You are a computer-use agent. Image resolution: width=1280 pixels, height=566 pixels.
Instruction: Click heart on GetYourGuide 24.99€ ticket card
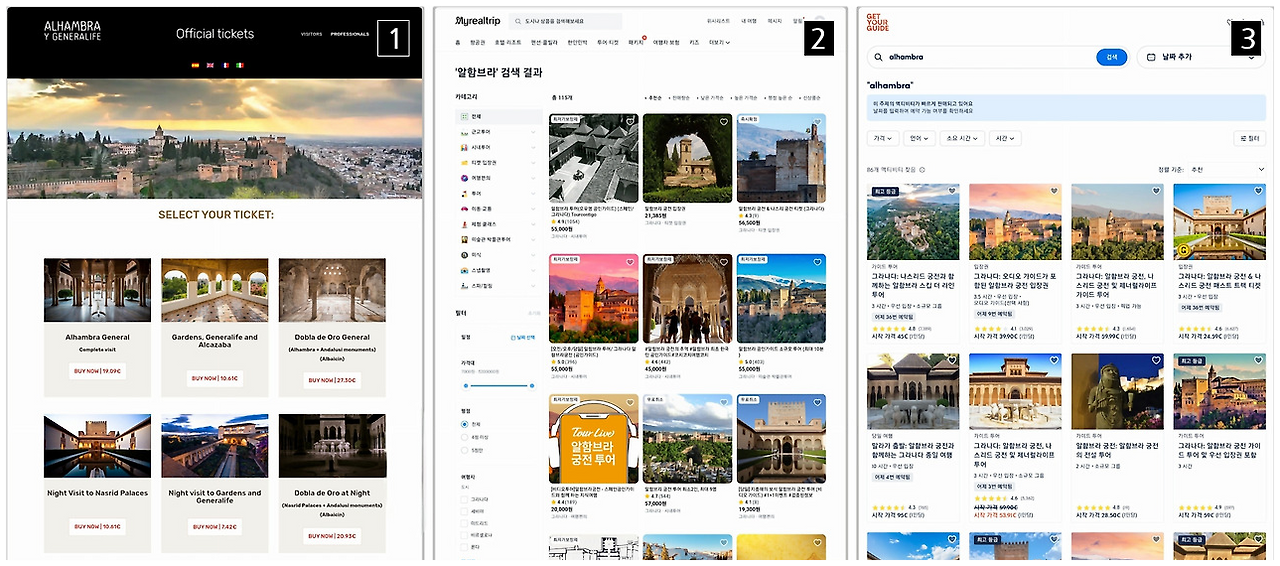coord(1258,191)
